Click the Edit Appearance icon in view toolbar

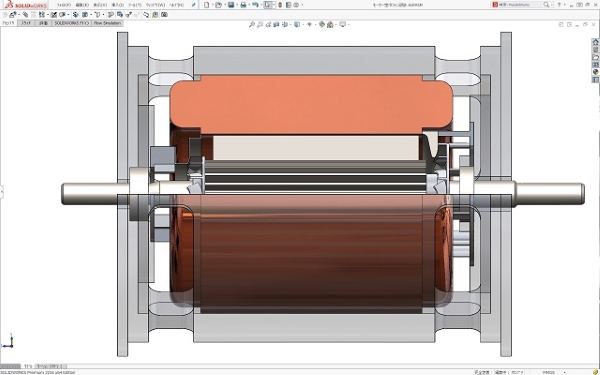pos(322,24)
